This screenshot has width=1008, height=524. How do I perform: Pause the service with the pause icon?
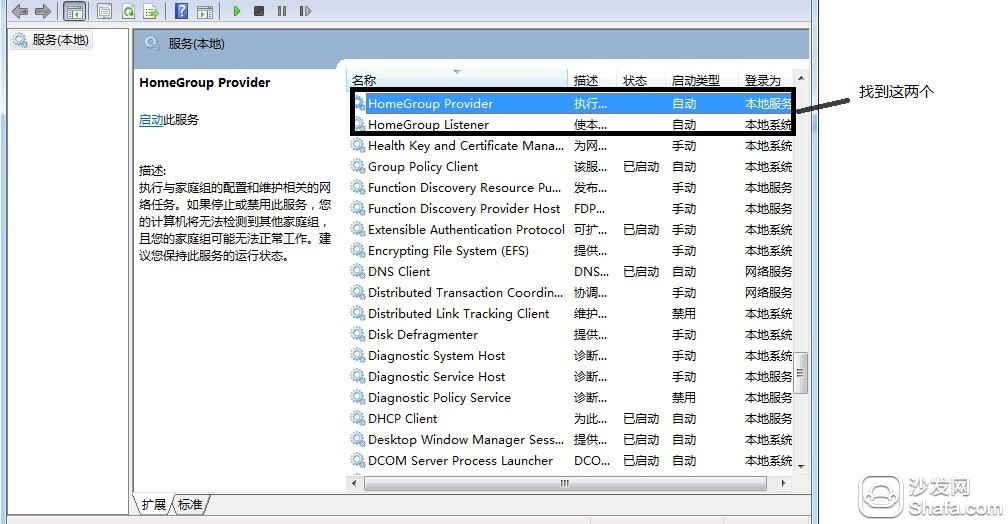point(282,11)
